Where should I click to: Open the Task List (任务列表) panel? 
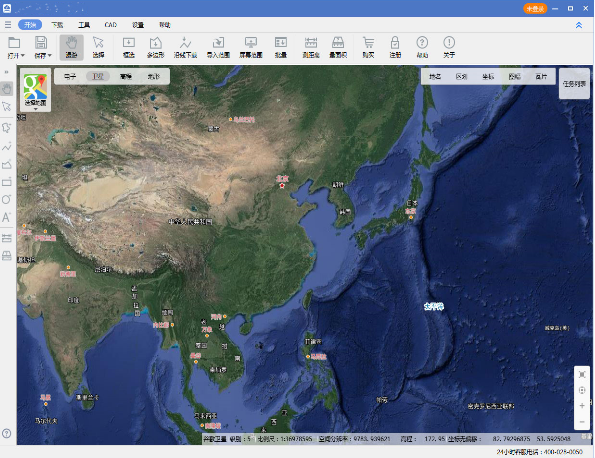(575, 84)
